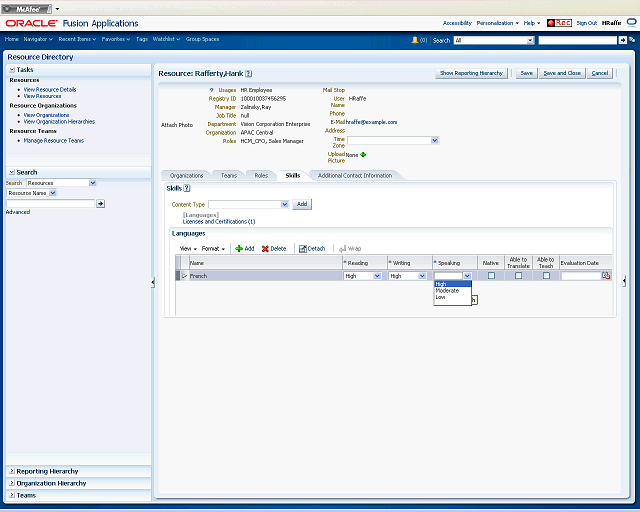This screenshot has width=640, height=512.
Task: Select Moderate in the Speaking dropdown list
Action: [x=452, y=291]
